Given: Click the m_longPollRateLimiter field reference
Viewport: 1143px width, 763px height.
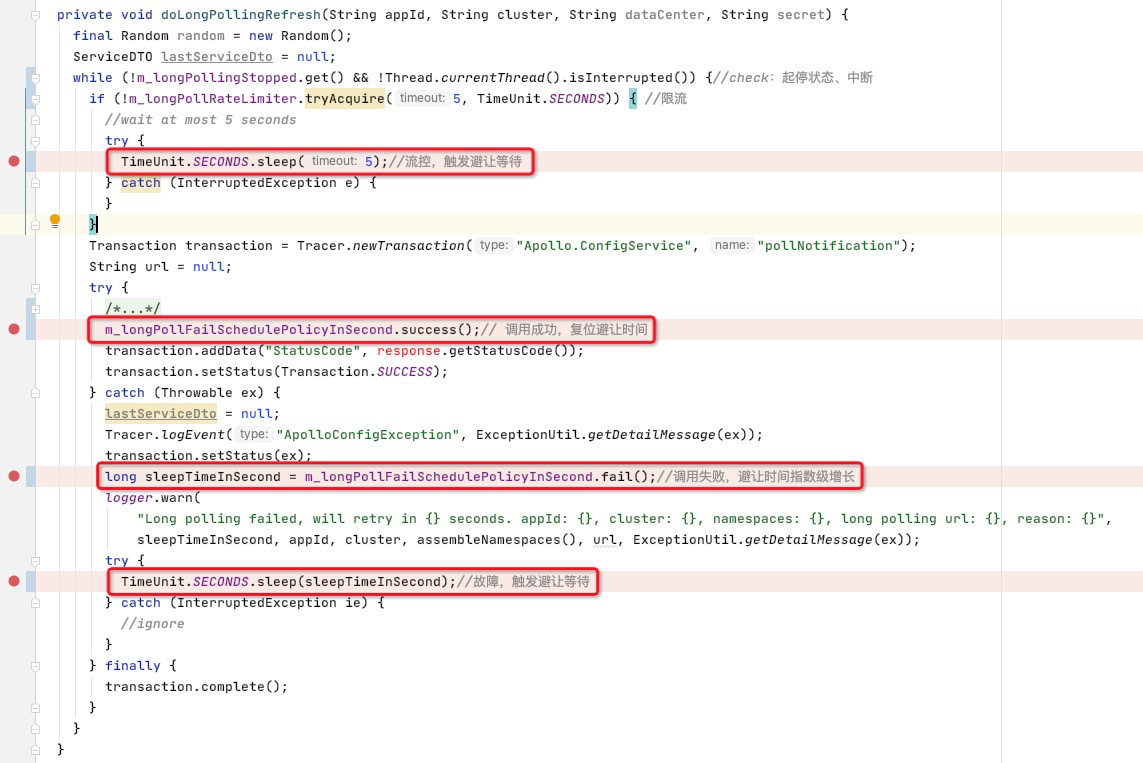Looking at the screenshot, I should tap(213, 98).
